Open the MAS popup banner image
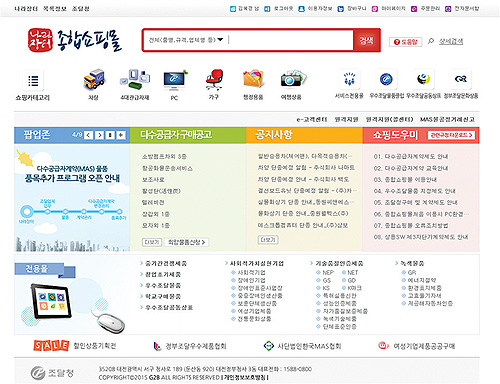This screenshot has width=500, height=384. point(72,197)
